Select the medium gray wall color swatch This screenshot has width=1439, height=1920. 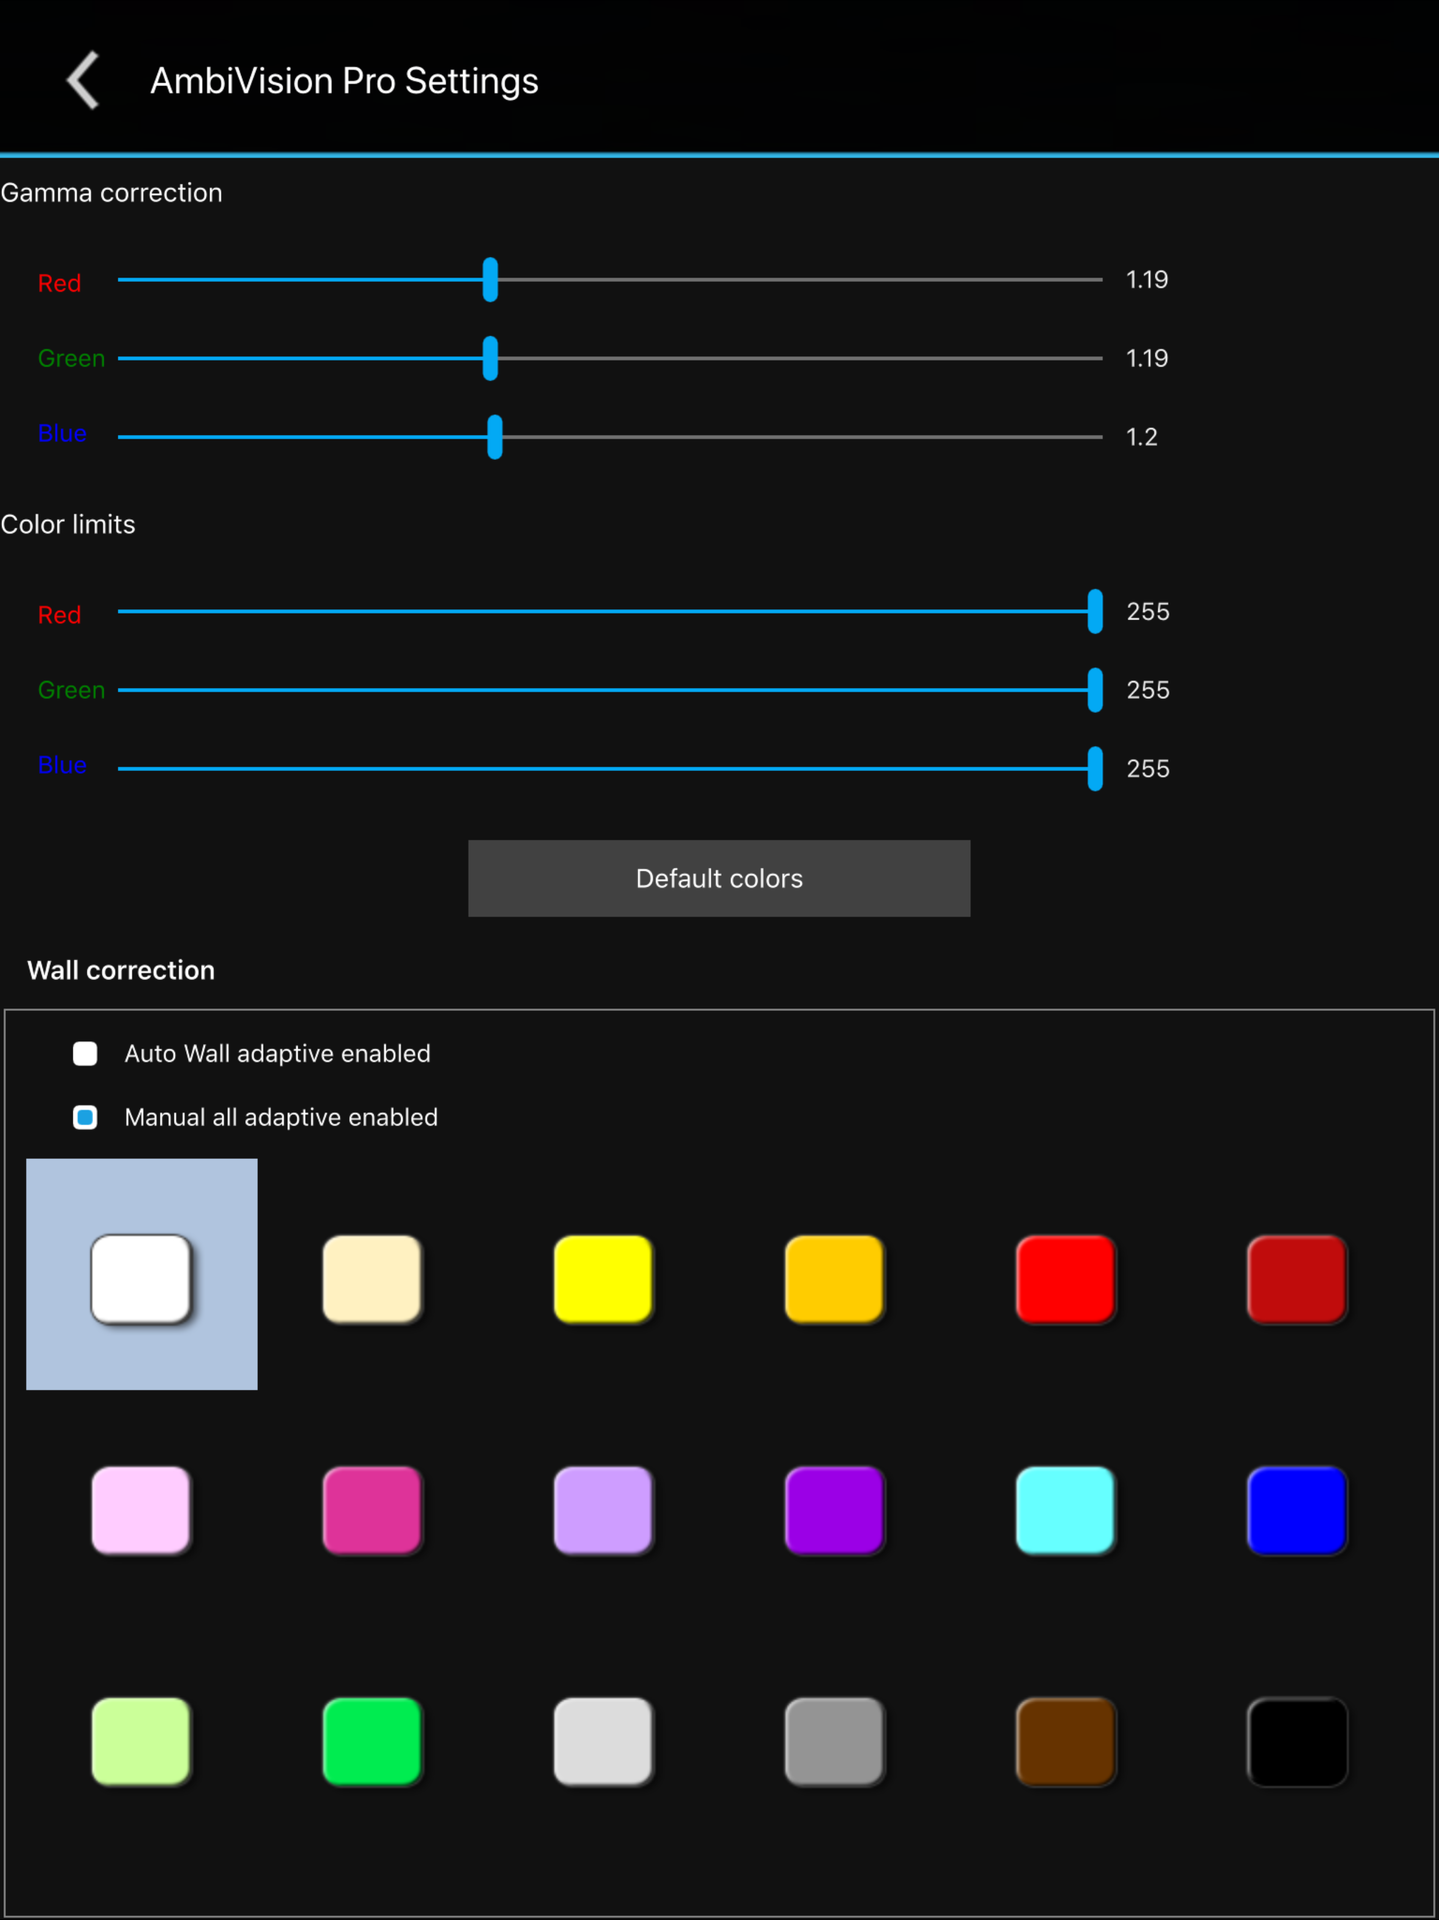pos(834,1741)
